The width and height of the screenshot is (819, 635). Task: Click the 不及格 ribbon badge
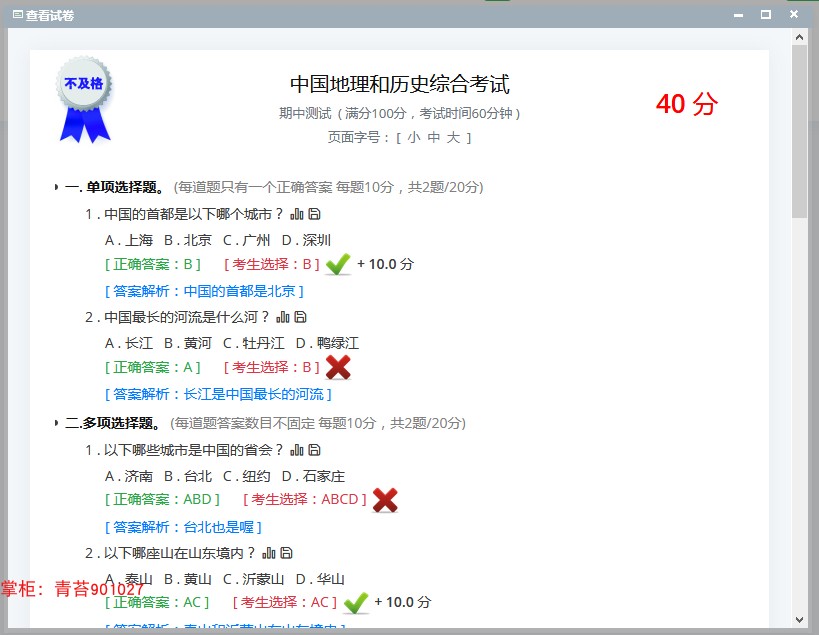click(84, 100)
